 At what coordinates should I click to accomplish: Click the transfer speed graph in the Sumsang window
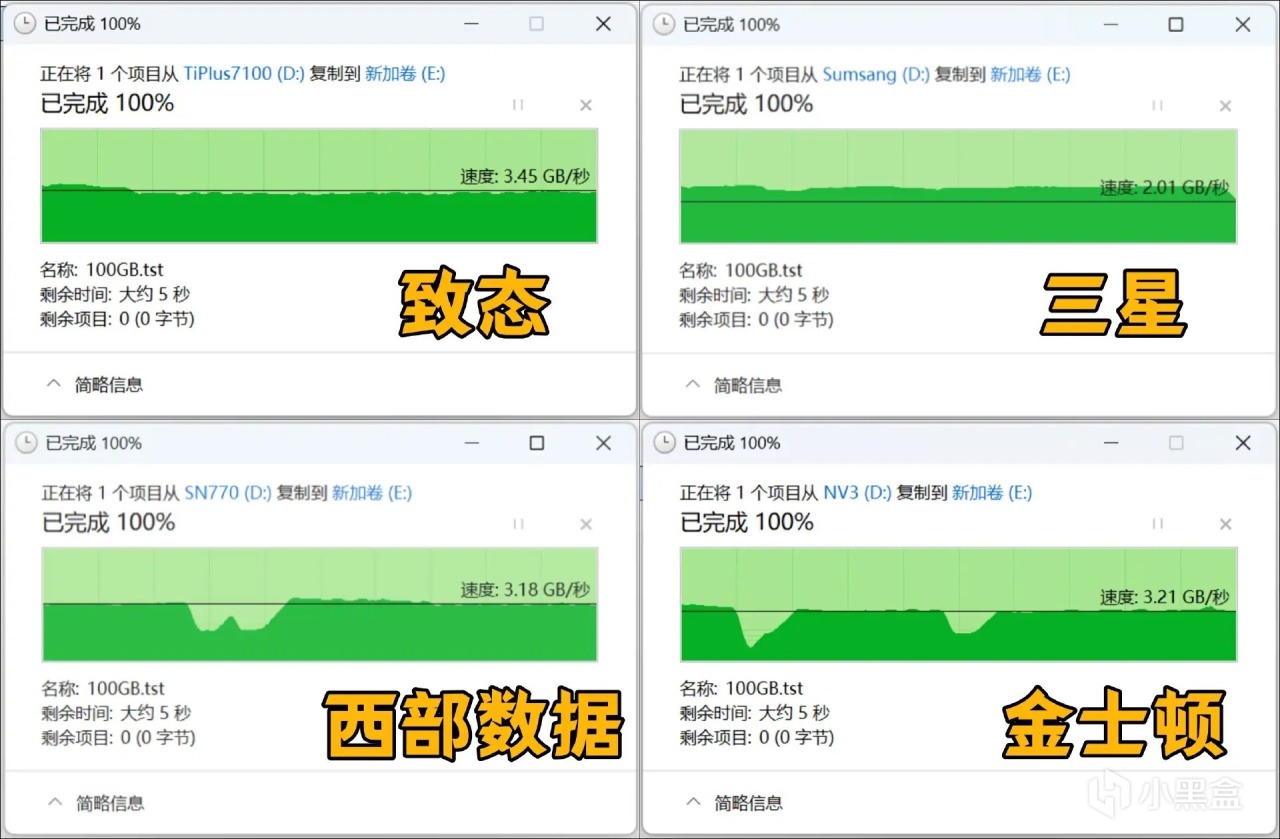pyautogui.click(x=958, y=186)
